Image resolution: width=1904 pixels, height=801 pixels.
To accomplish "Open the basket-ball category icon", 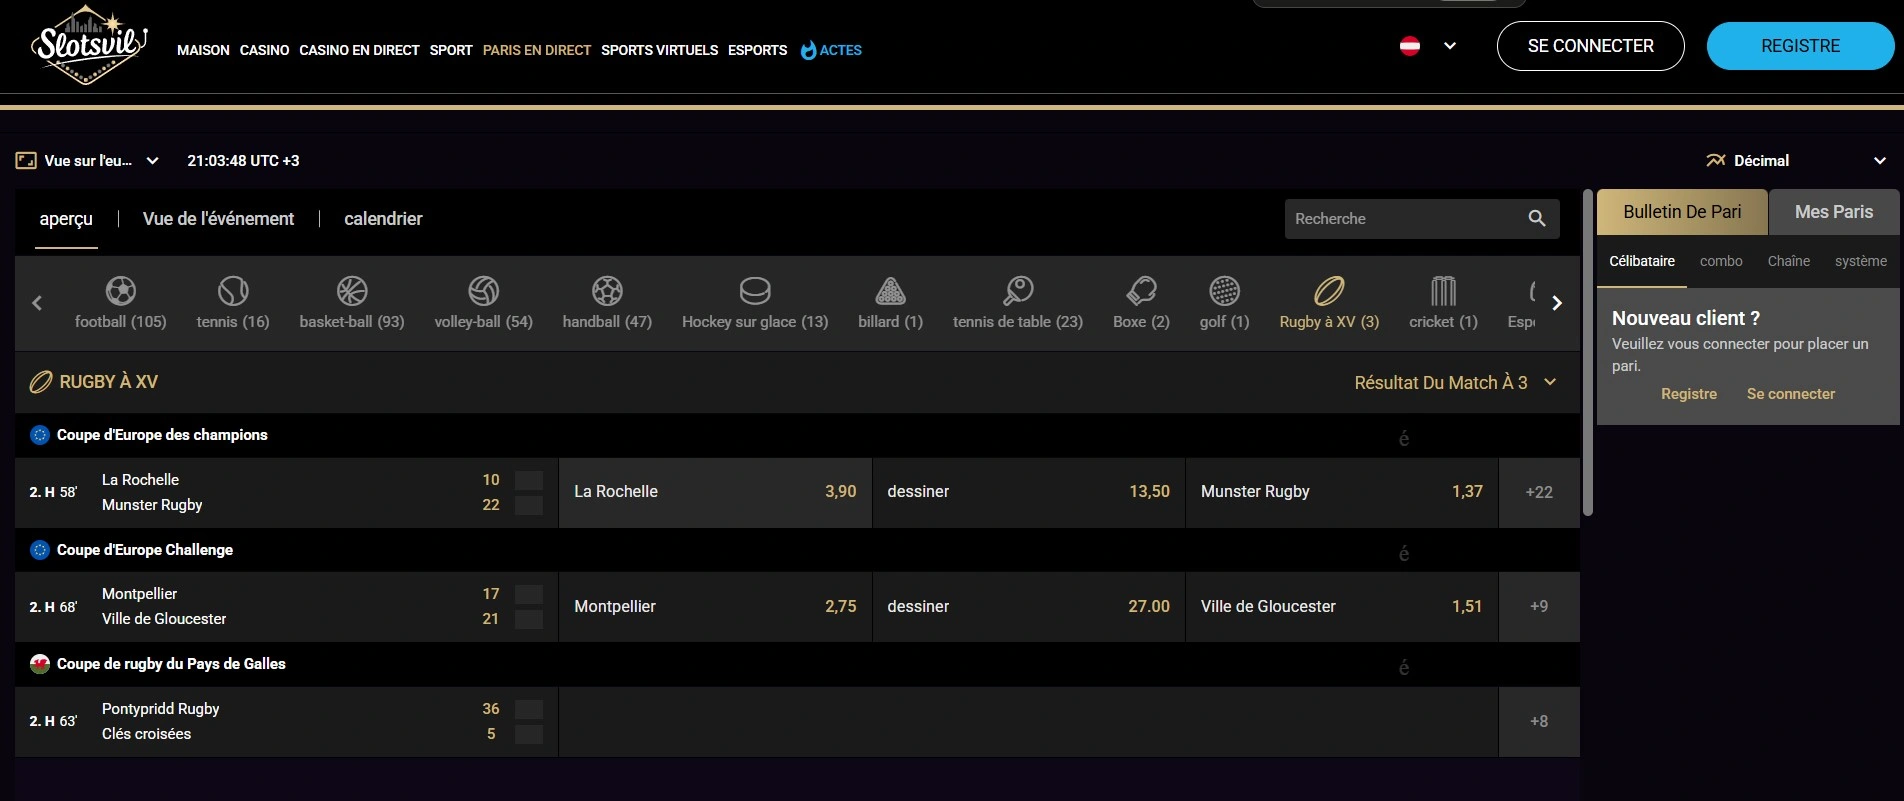I will (352, 292).
